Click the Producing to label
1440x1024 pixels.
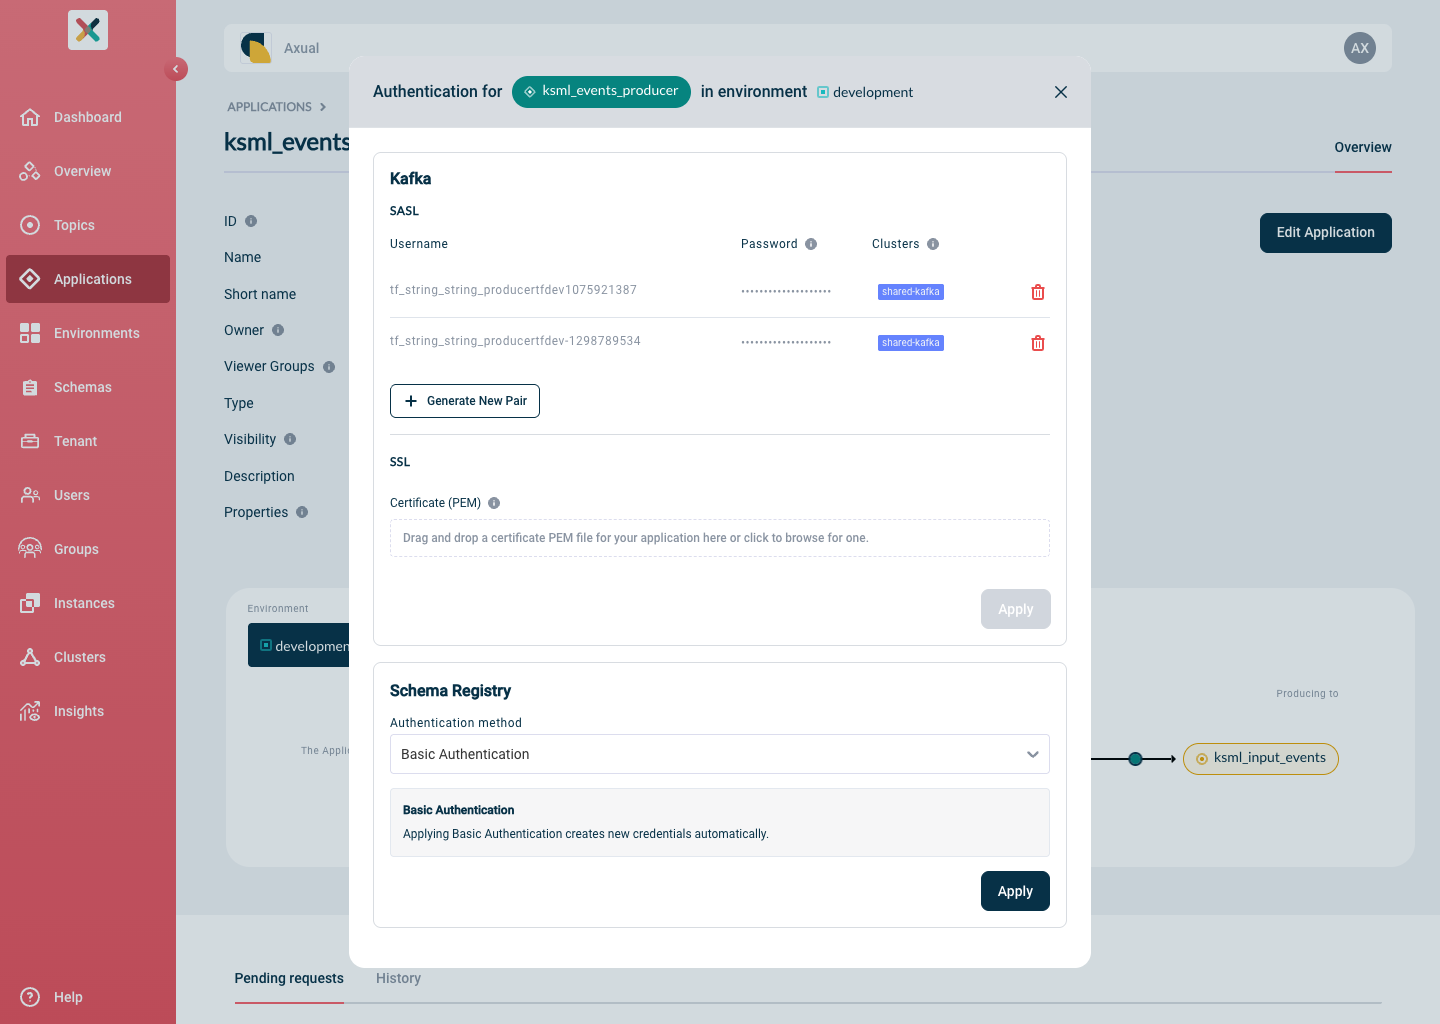pos(1307,693)
